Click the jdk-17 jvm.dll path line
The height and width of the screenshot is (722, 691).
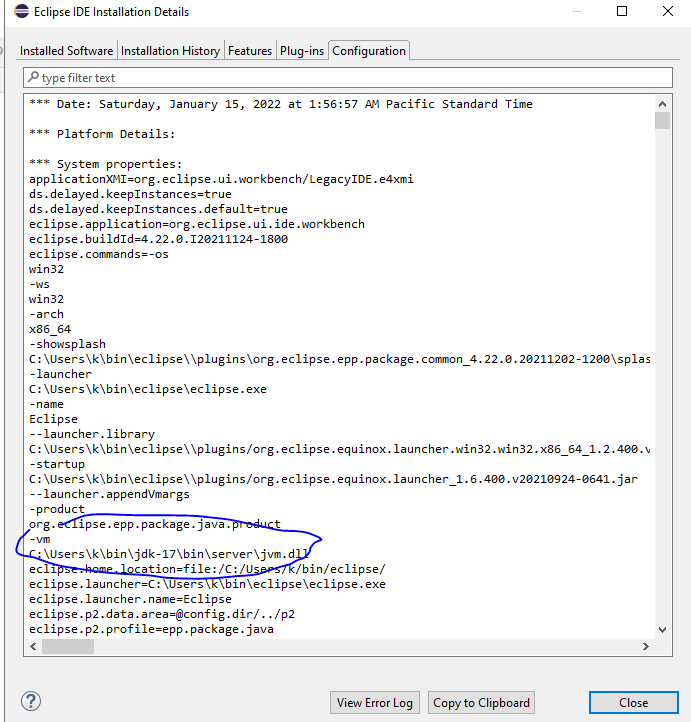(169, 554)
